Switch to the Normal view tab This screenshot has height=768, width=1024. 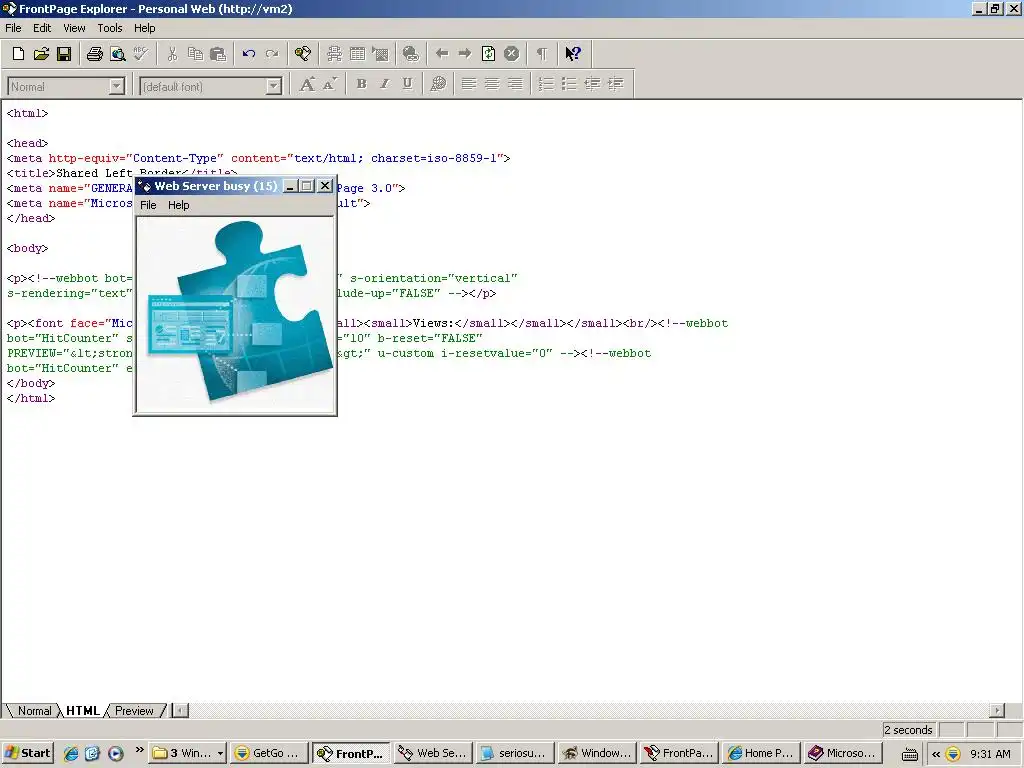pos(34,711)
